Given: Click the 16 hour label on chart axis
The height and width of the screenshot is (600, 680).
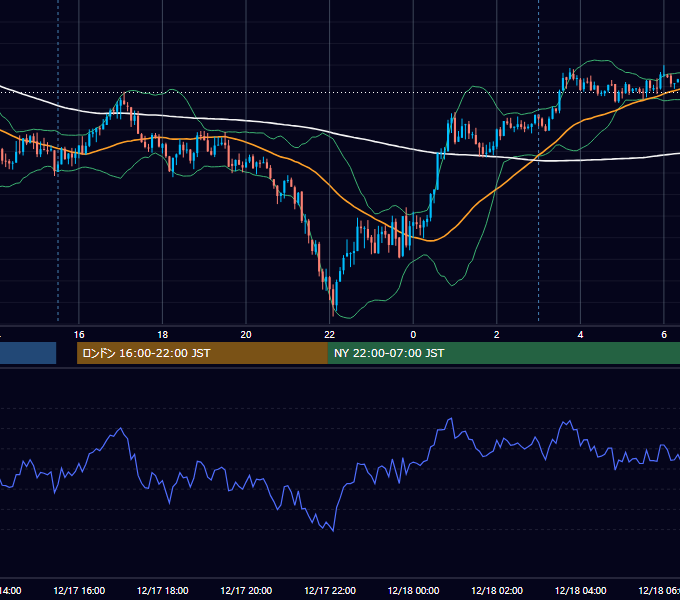Looking at the screenshot, I should 79,334.
